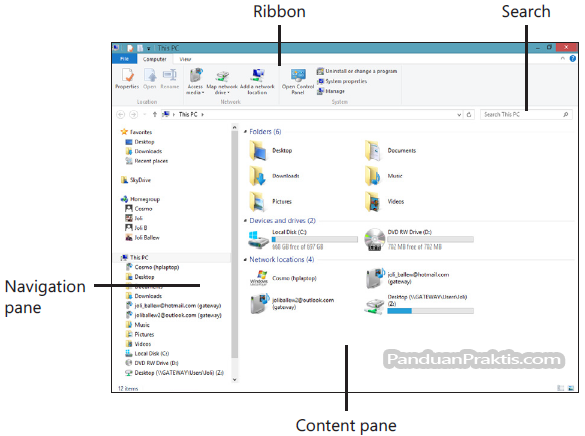Collapse the Folders (6) group
The height and width of the screenshot is (436, 585).
coord(245,132)
